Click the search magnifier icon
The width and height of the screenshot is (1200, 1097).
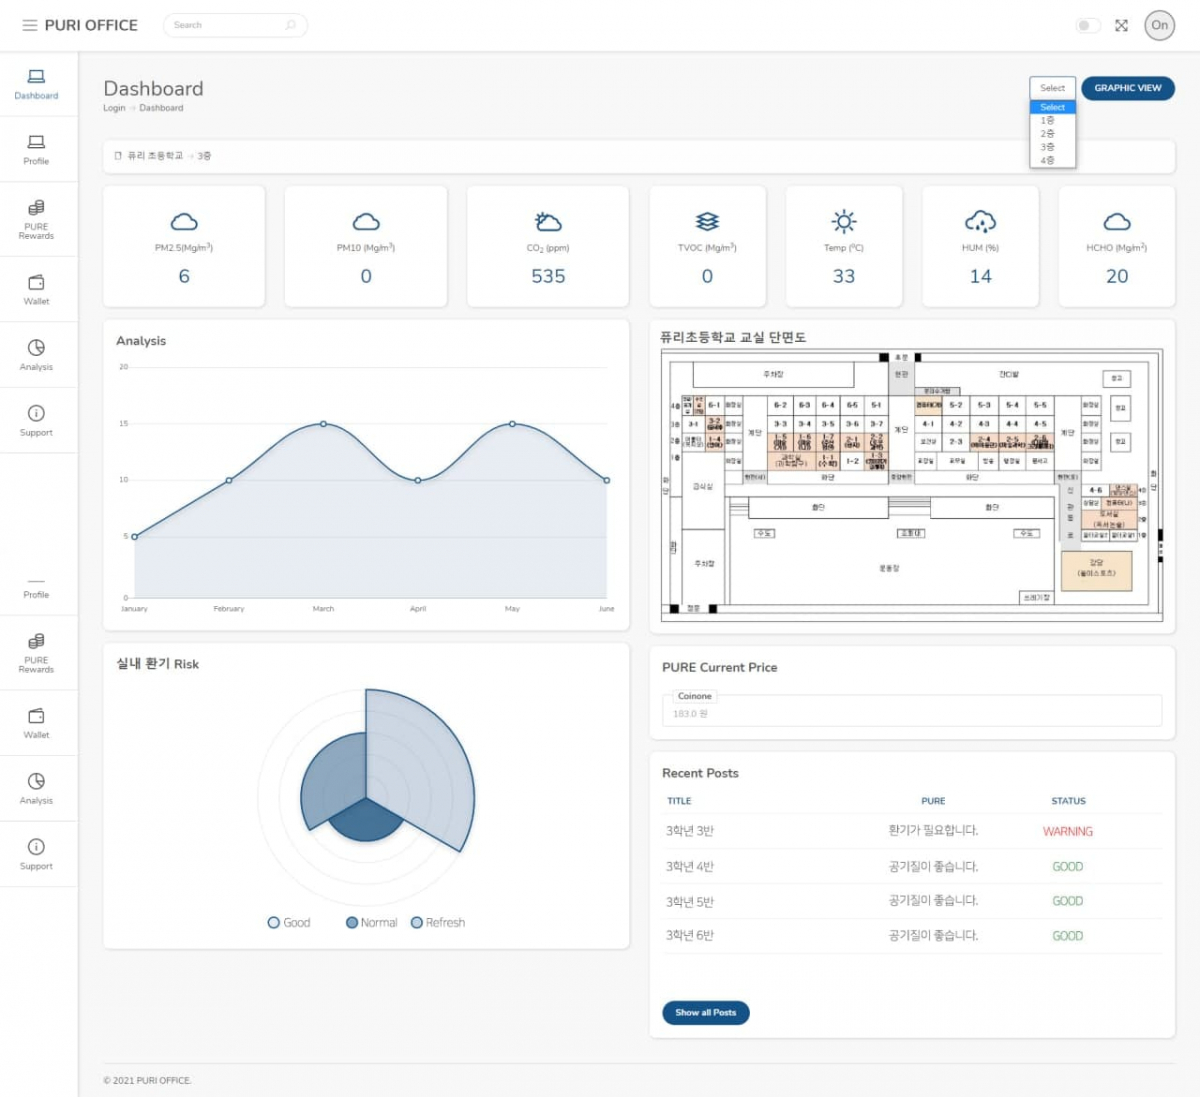tap(291, 25)
